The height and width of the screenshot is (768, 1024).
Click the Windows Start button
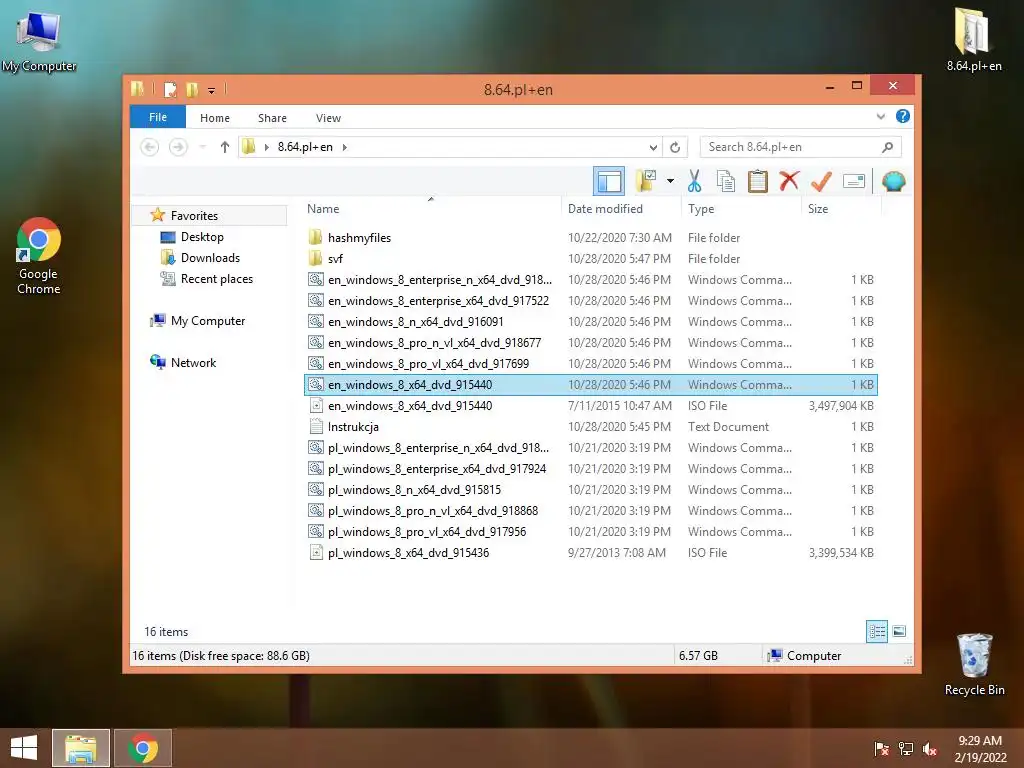[24, 748]
